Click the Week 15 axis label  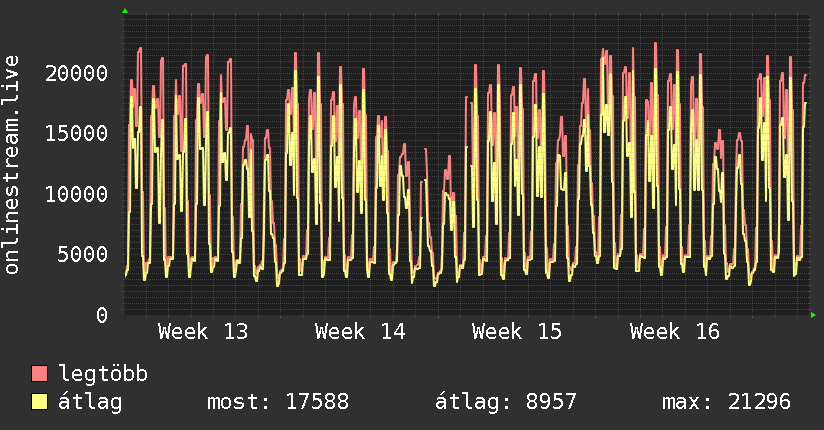(x=517, y=332)
